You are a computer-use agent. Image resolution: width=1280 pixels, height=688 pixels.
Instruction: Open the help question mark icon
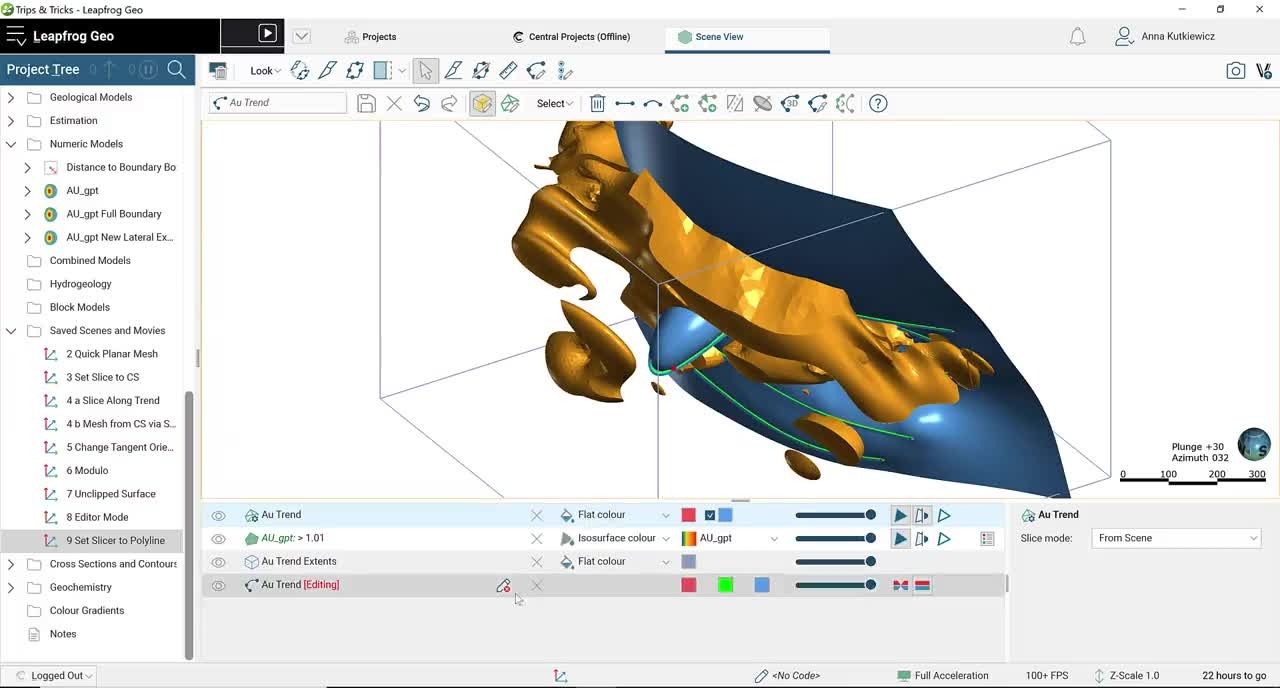pos(878,103)
